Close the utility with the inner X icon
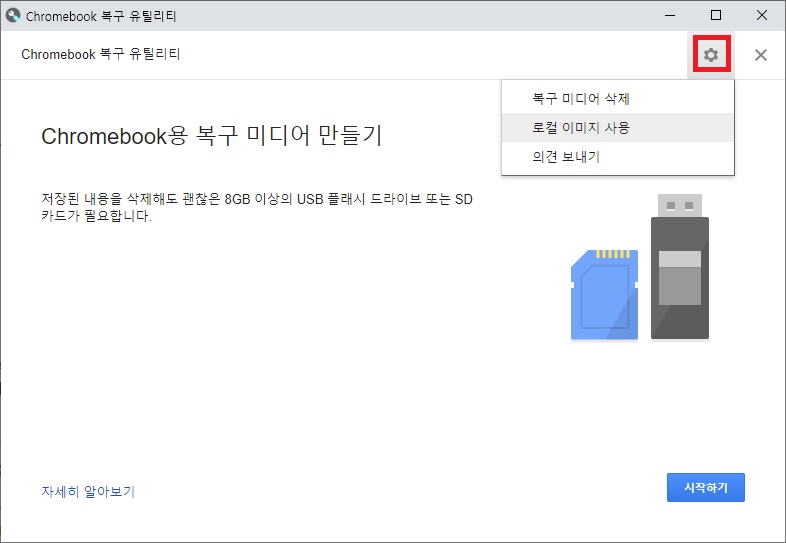Image resolution: width=786 pixels, height=543 pixels. (x=760, y=55)
